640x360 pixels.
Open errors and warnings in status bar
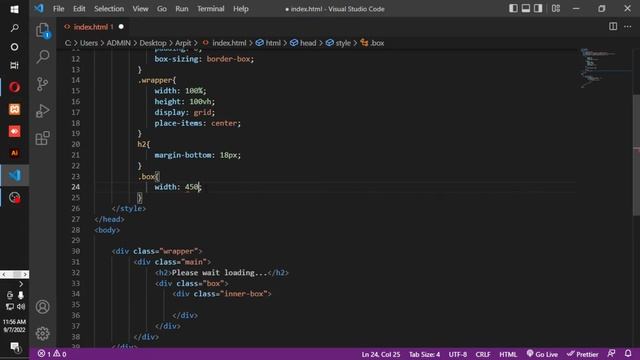[52, 354]
